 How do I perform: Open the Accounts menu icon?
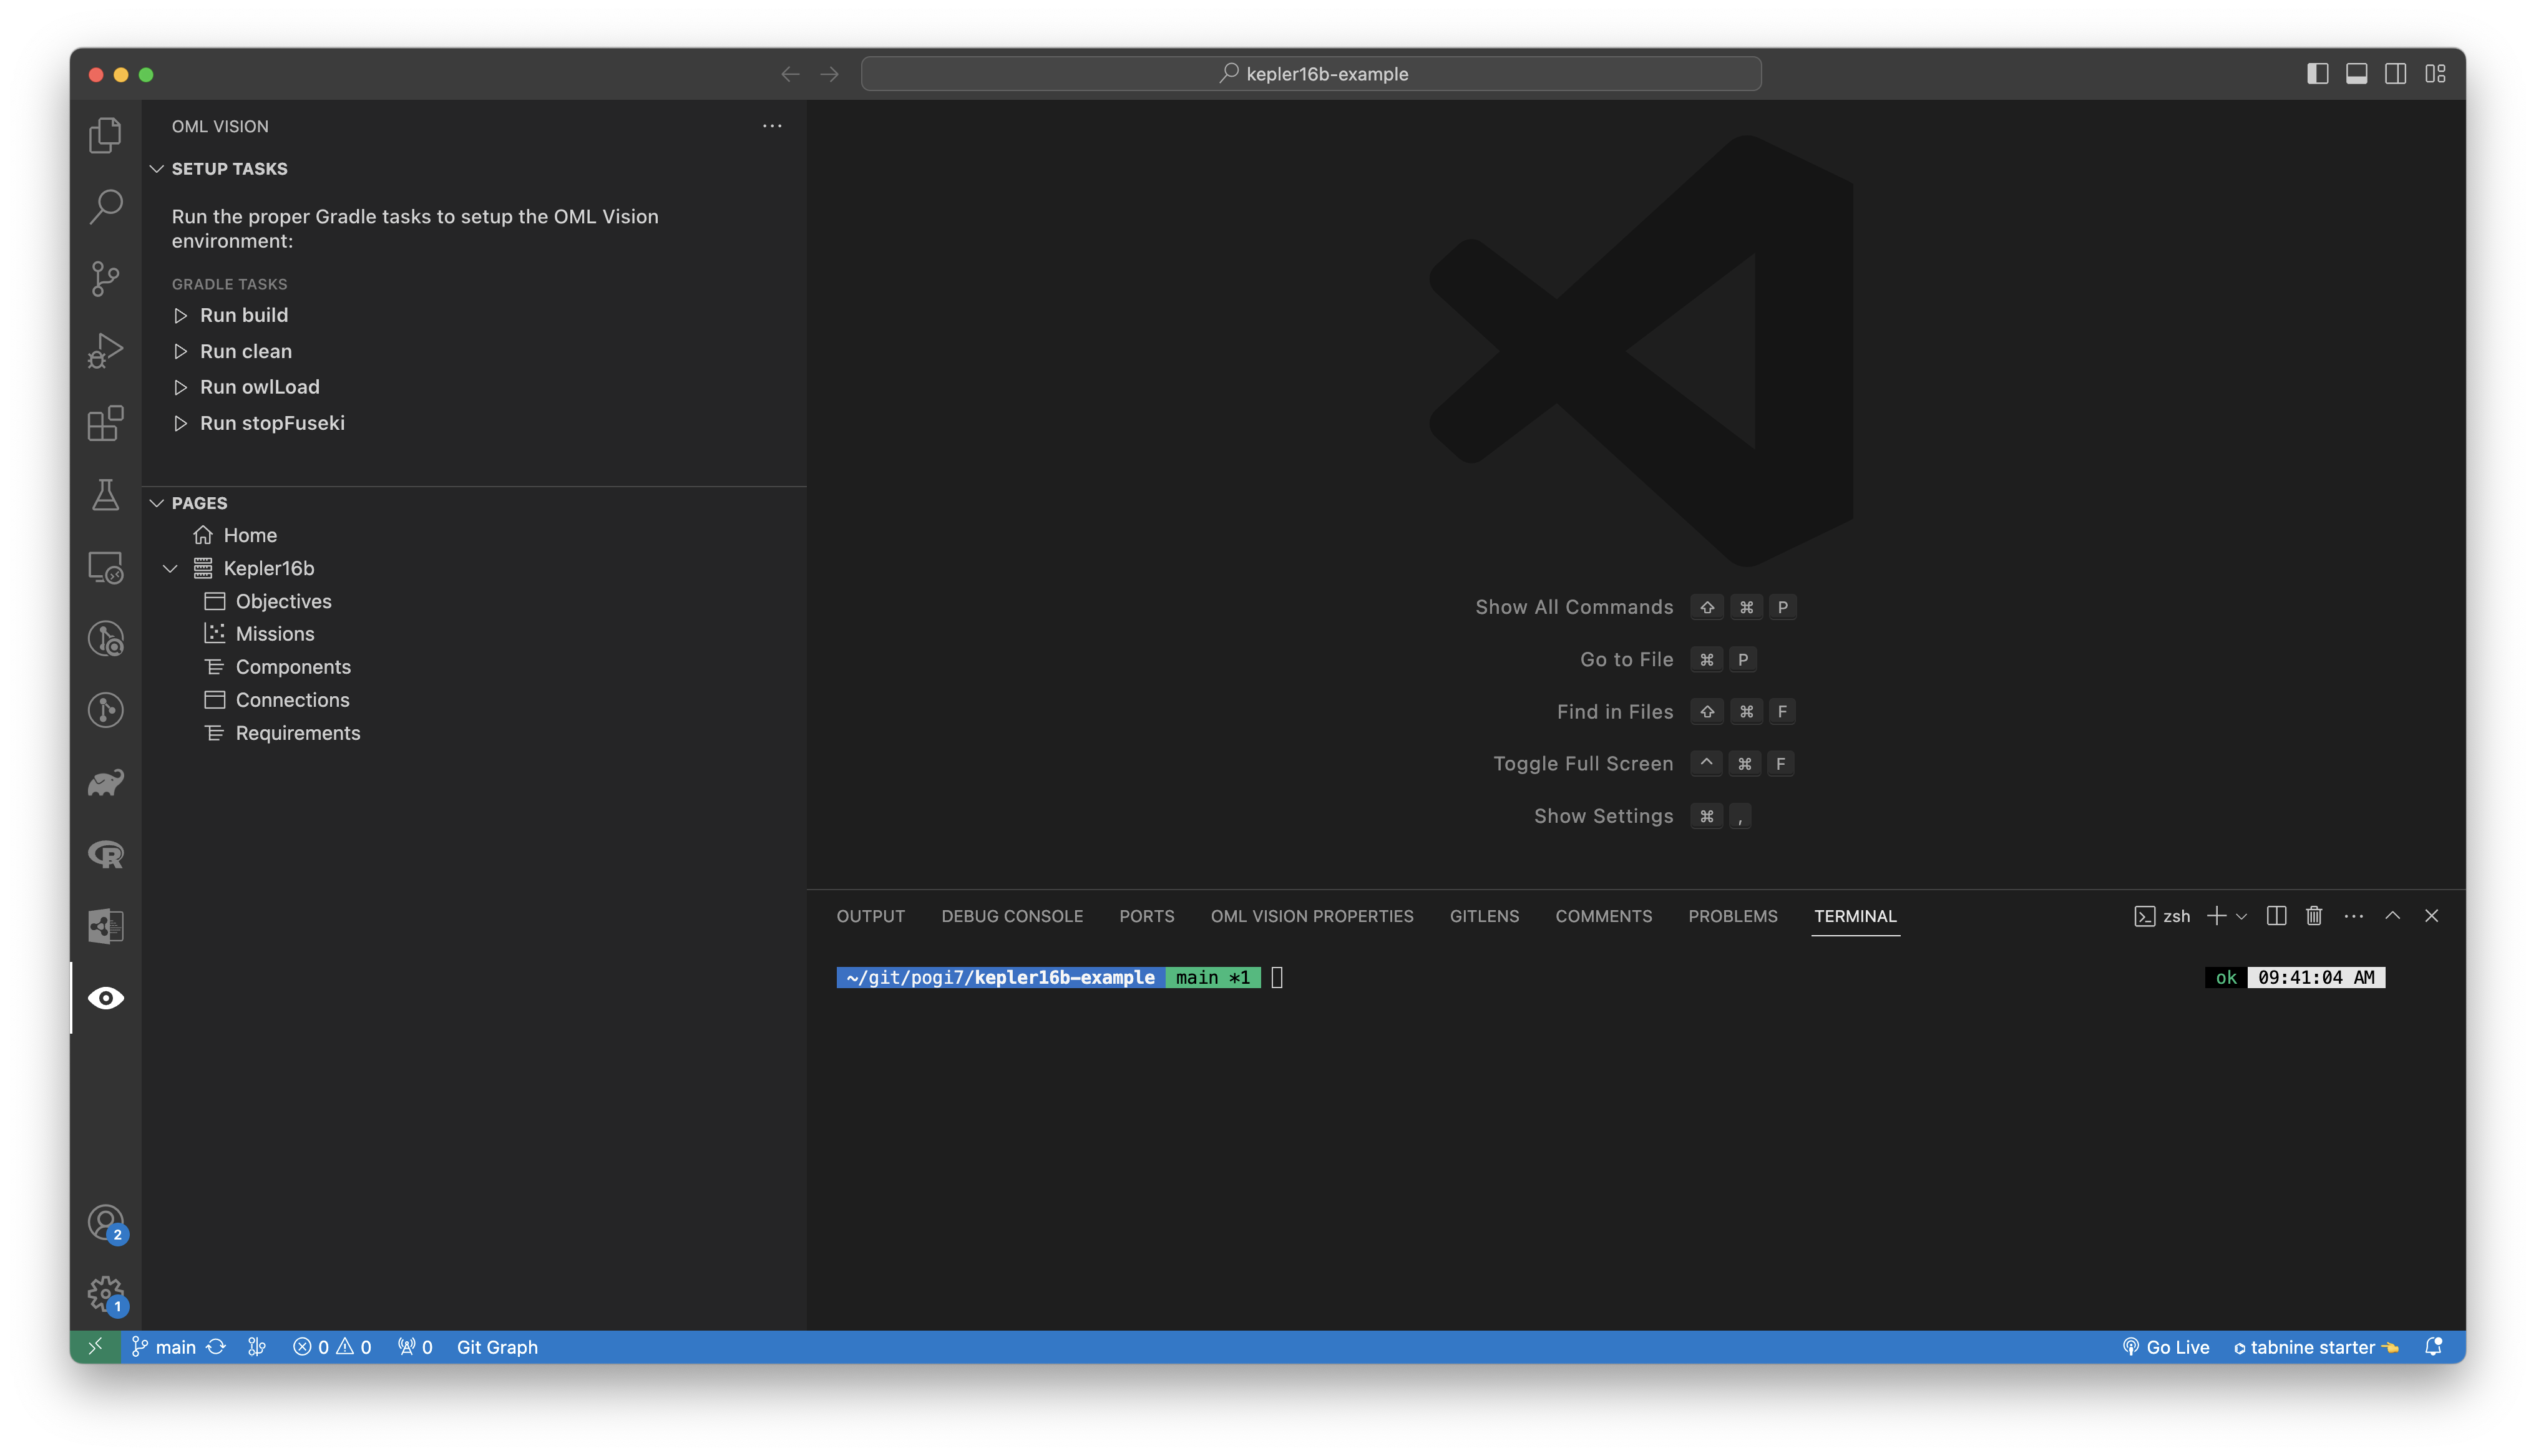point(105,1222)
